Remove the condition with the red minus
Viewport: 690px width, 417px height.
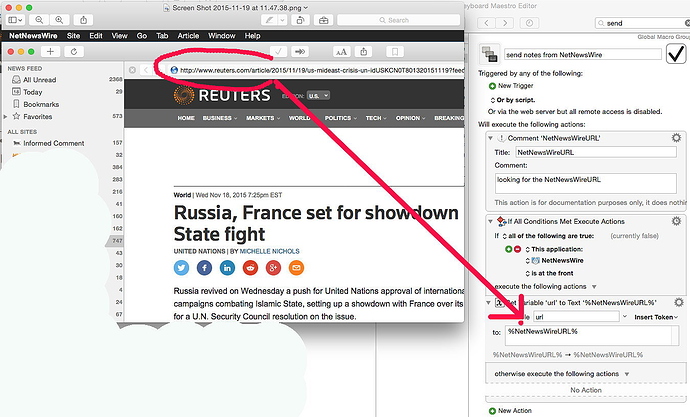[518, 249]
